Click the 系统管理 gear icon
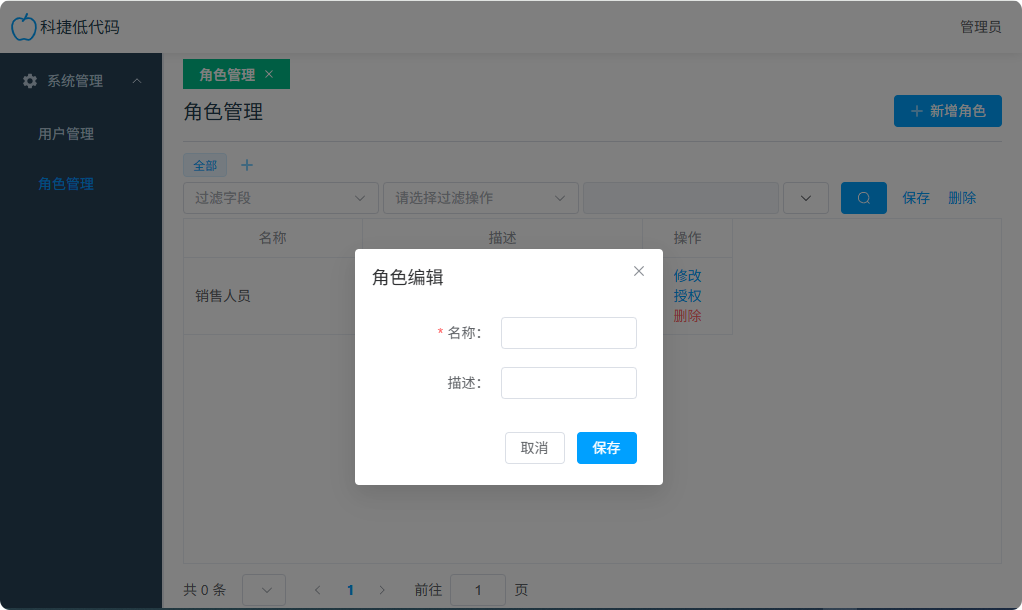The image size is (1022, 610). pyautogui.click(x=30, y=81)
